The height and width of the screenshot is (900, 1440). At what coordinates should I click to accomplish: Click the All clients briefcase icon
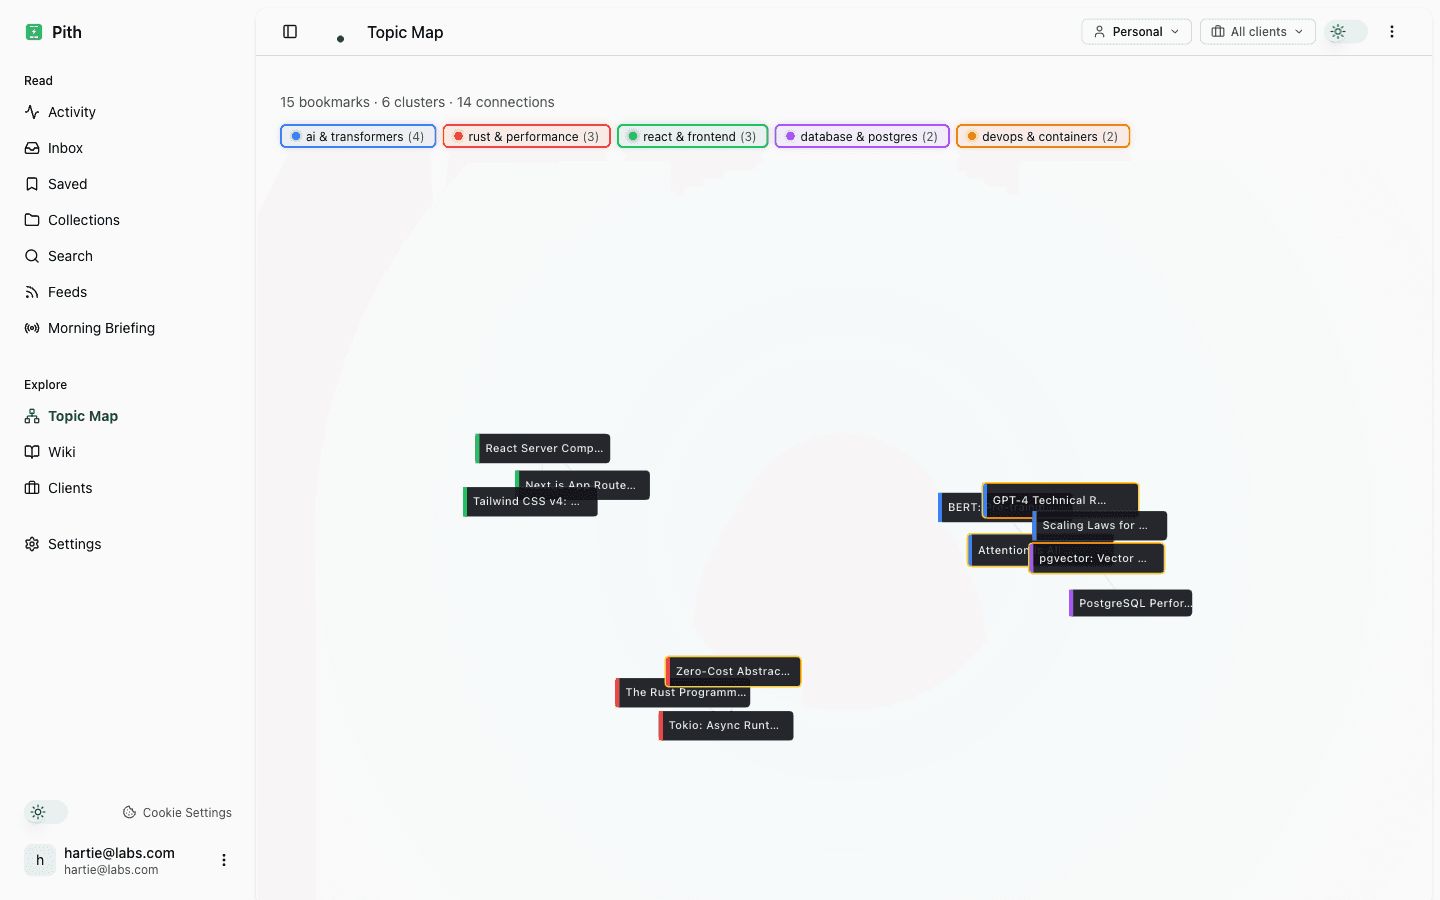point(1218,32)
